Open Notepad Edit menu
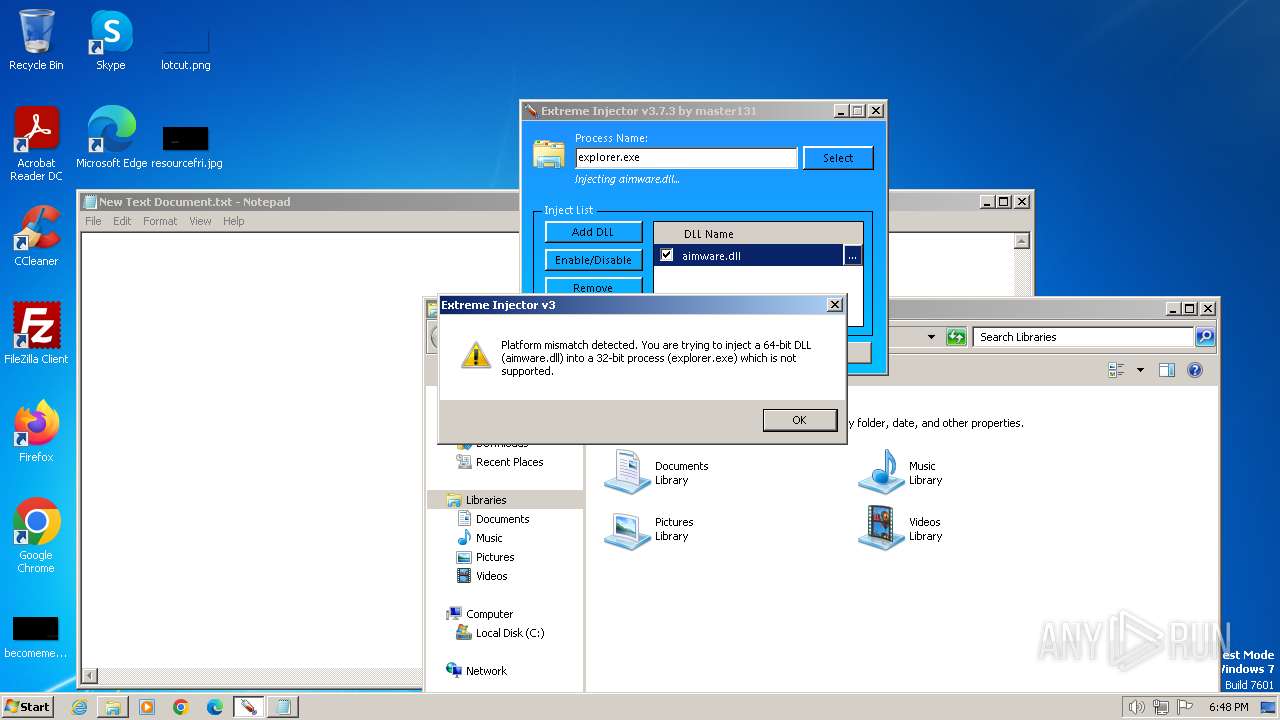Screen dimensions: 1280x720 (122, 221)
